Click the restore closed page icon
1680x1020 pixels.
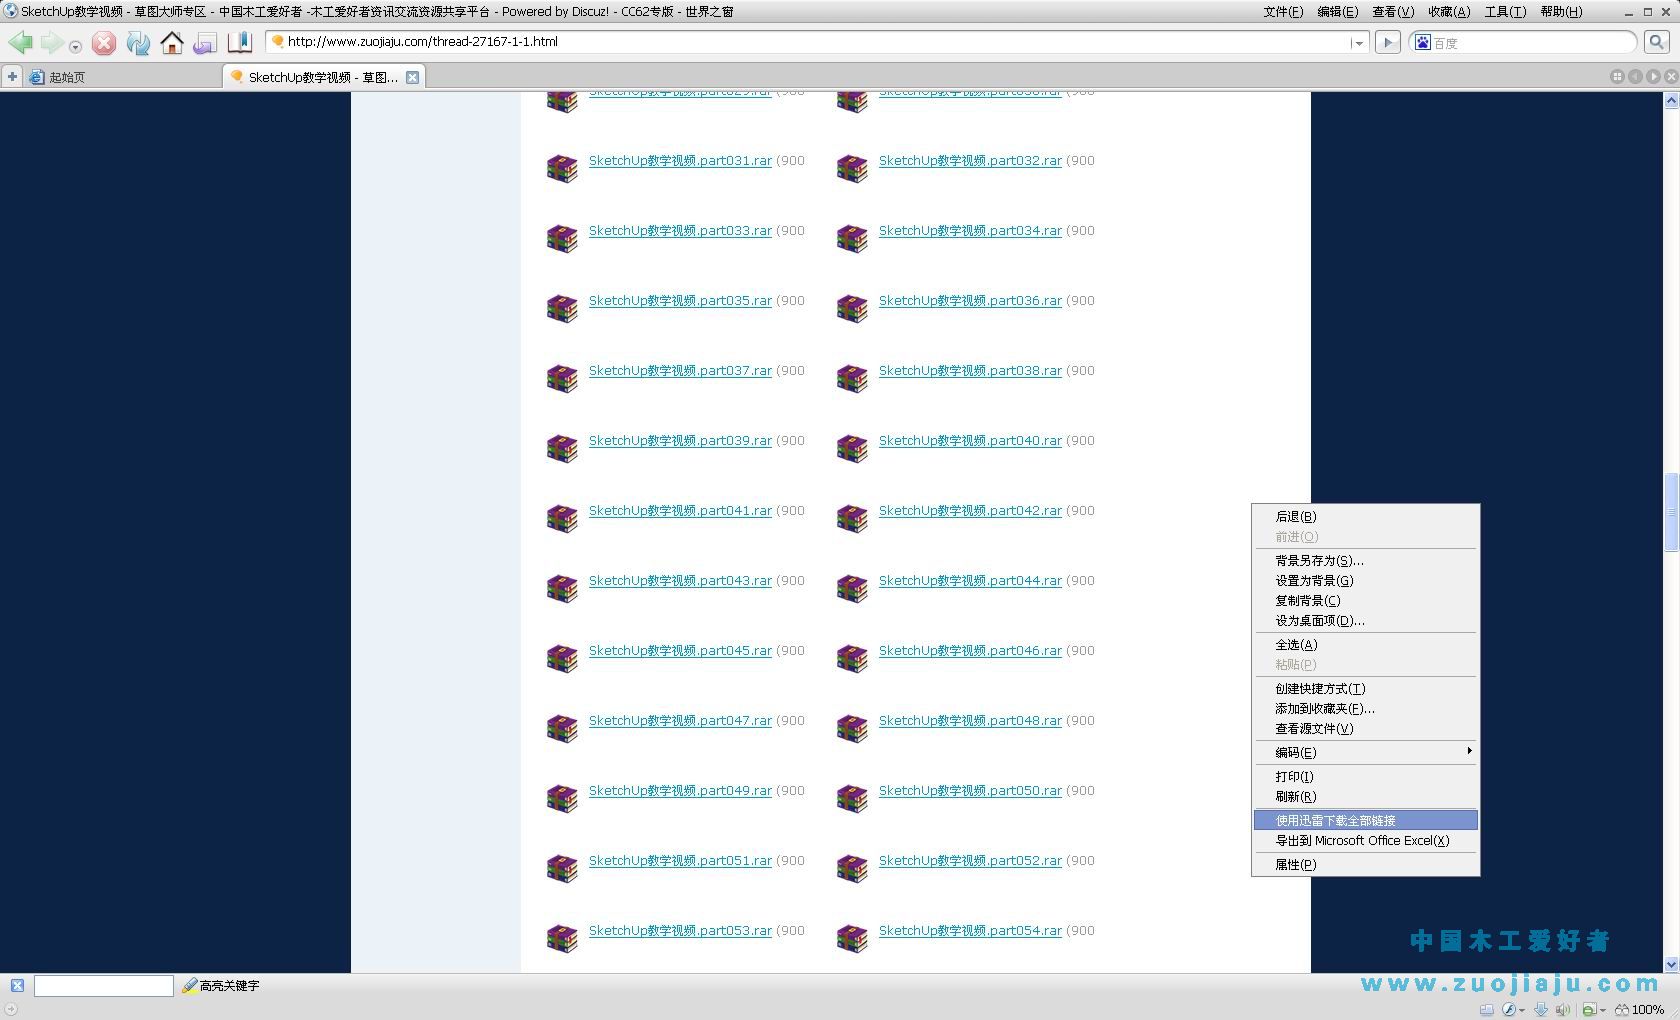coord(205,43)
